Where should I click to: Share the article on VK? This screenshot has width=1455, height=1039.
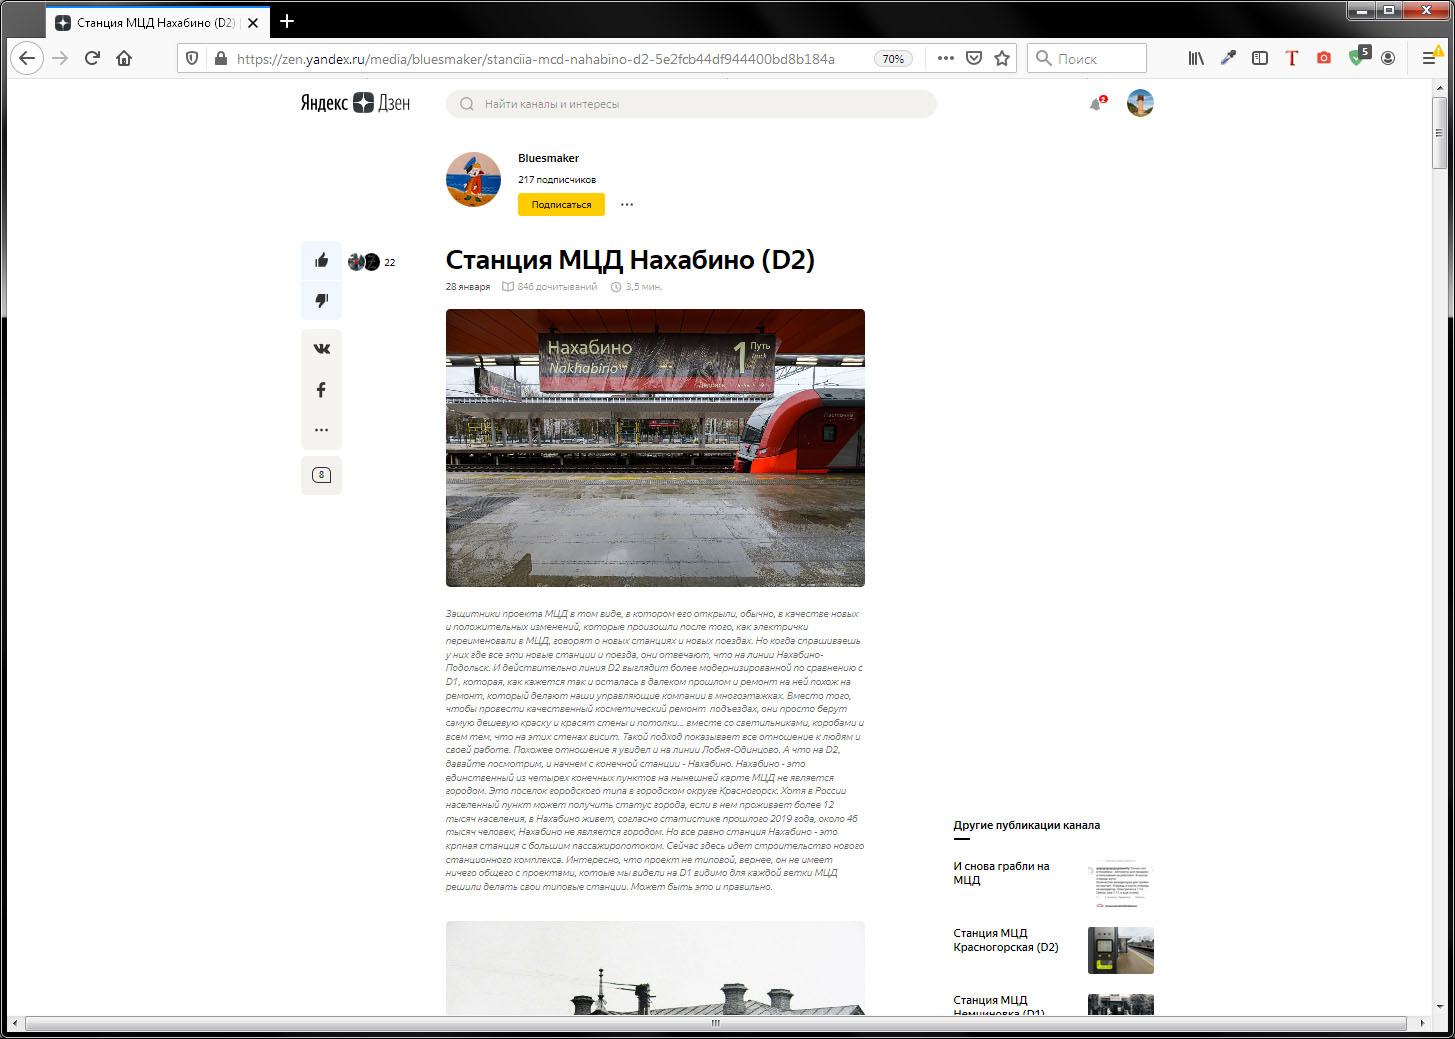[321, 349]
